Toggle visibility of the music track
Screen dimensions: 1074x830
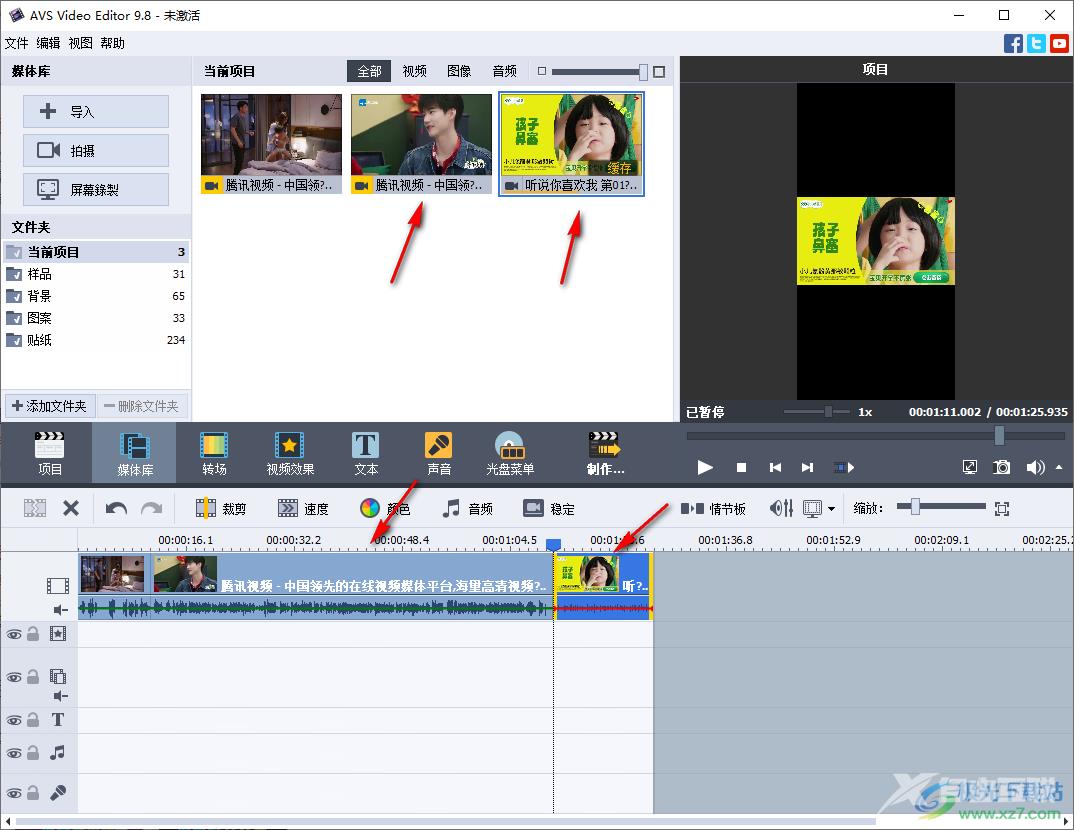click(x=14, y=753)
